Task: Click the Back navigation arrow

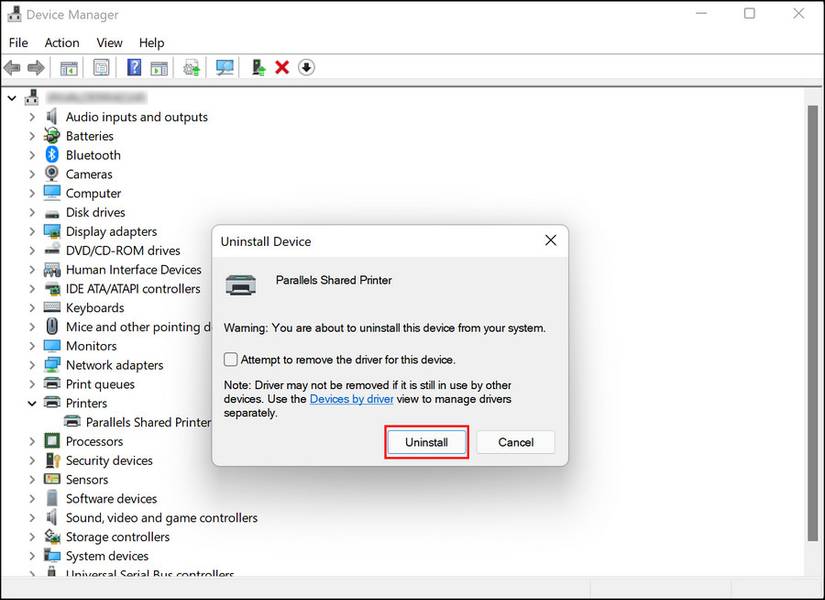Action: [11, 67]
